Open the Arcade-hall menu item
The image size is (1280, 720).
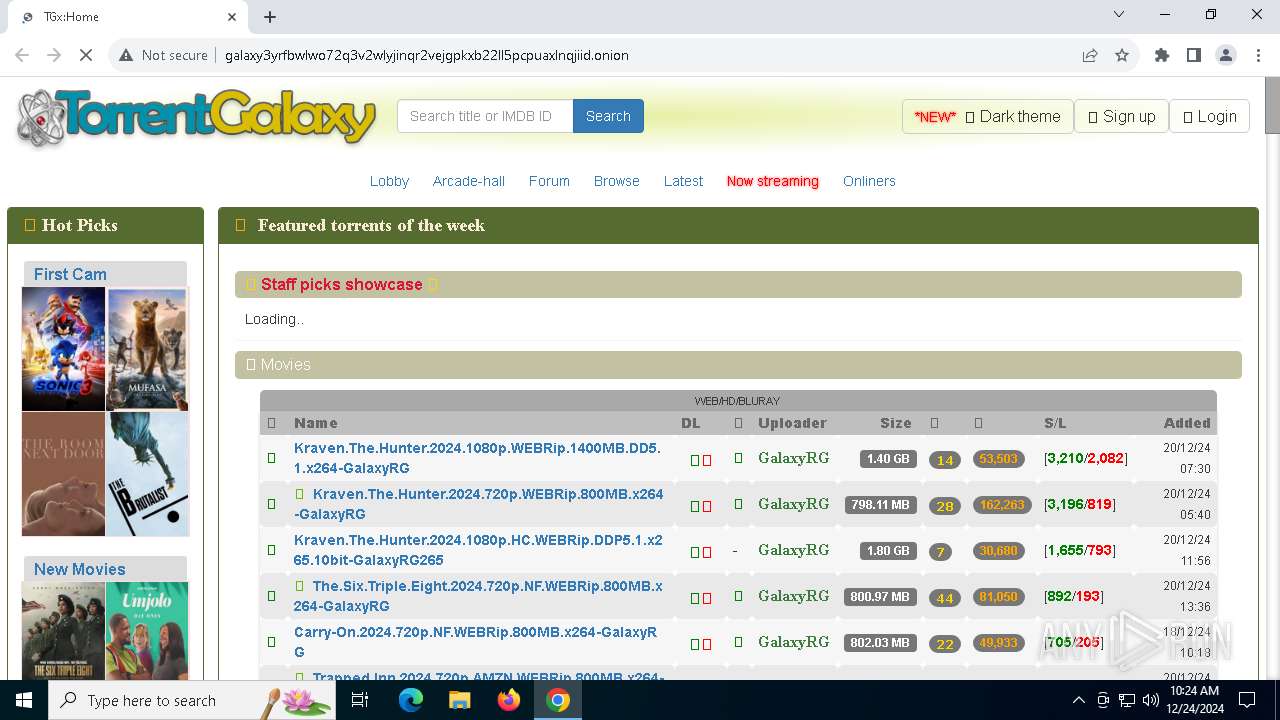469,181
